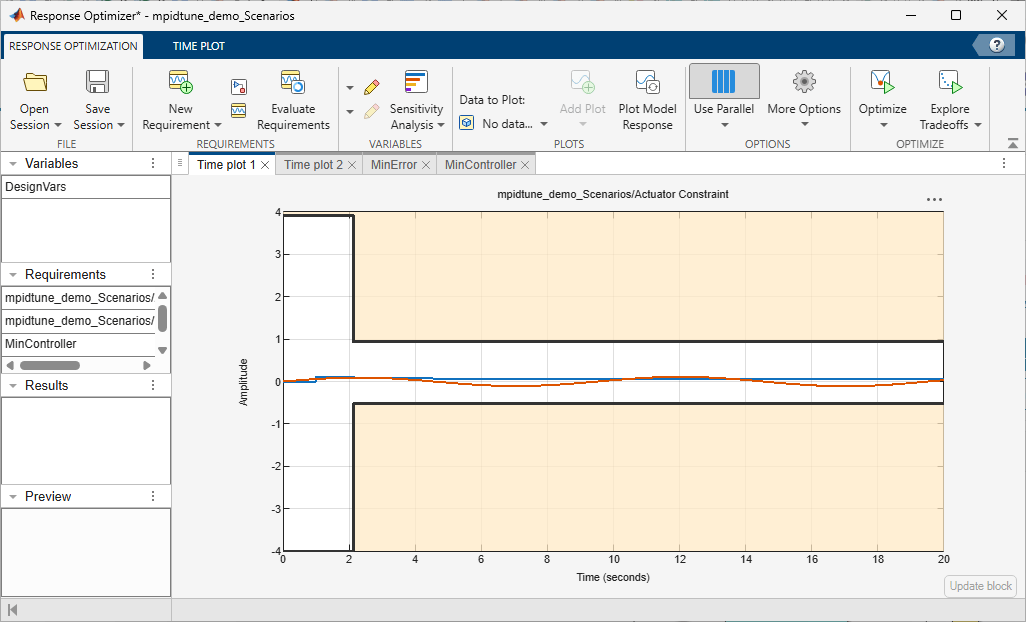Open the Preview panel three-dot menu
The height and width of the screenshot is (622, 1026).
pos(153,496)
